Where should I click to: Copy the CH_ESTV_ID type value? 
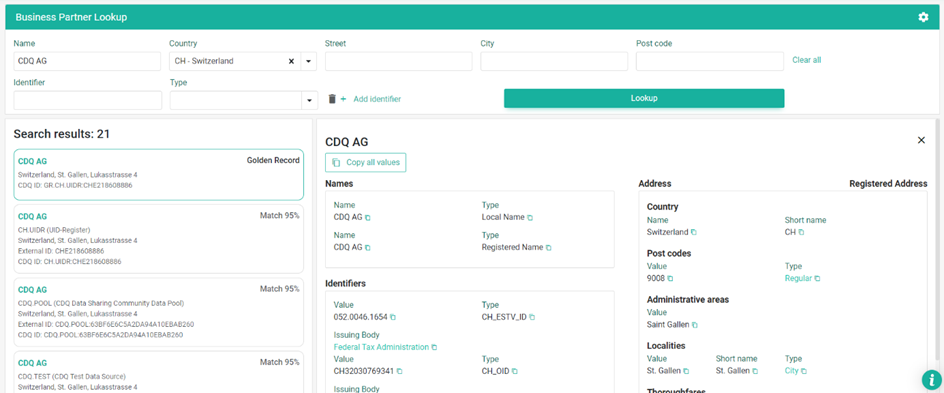(532, 317)
